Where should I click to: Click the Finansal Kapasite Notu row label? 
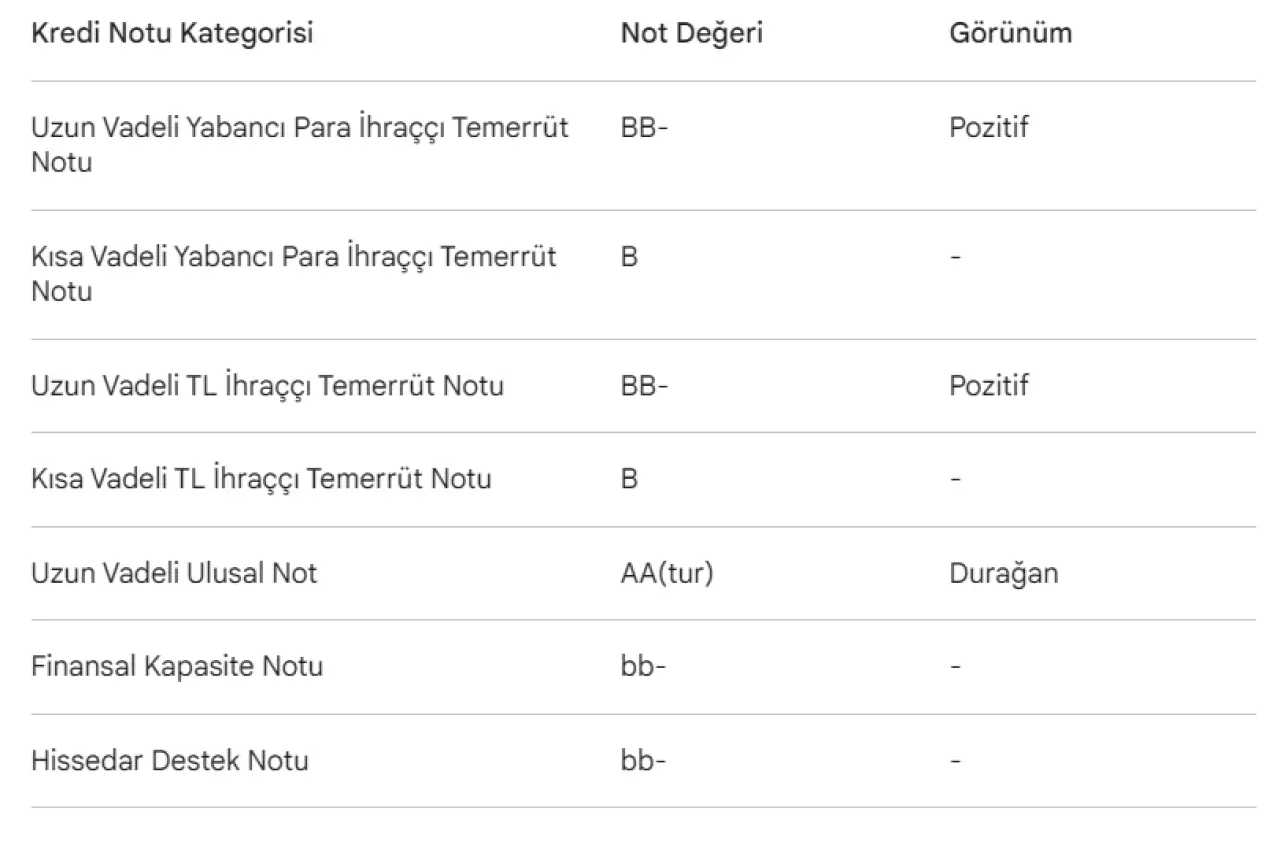(x=177, y=666)
